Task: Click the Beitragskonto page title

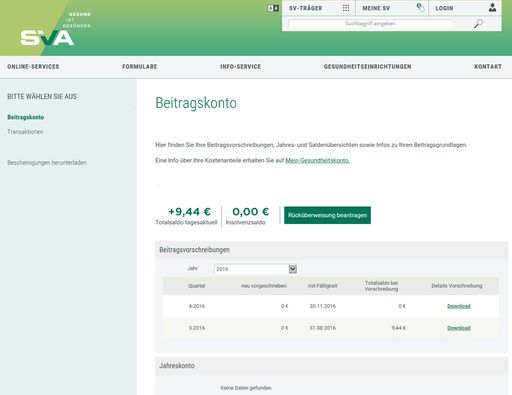Action: click(x=196, y=103)
